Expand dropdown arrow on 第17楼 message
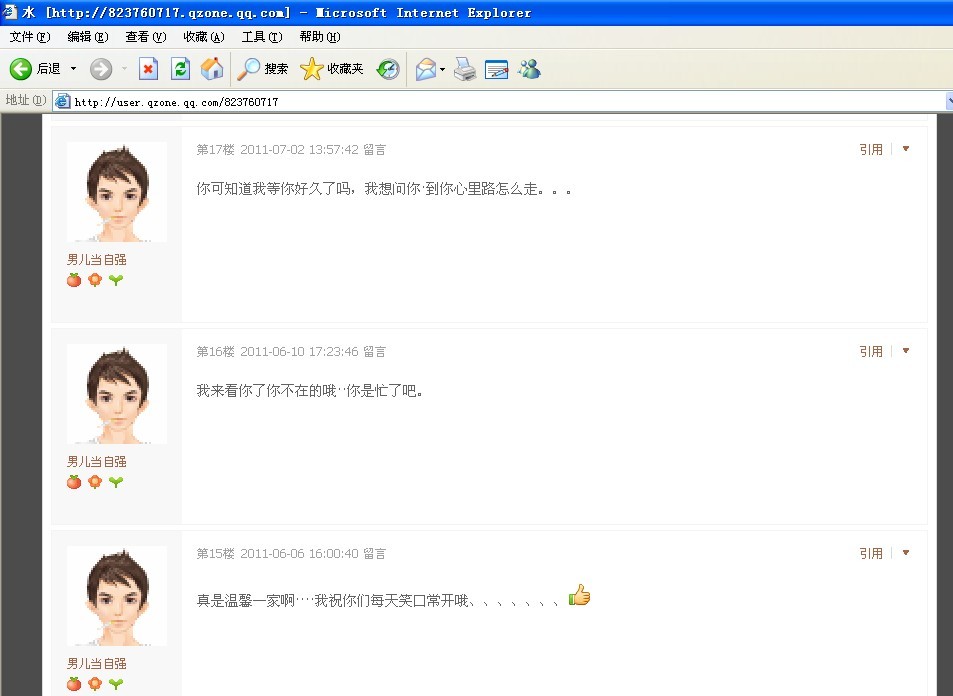Image resolution: width=953 pixels, height=696 pixels. pyautogui.click(x=906, y=149)
